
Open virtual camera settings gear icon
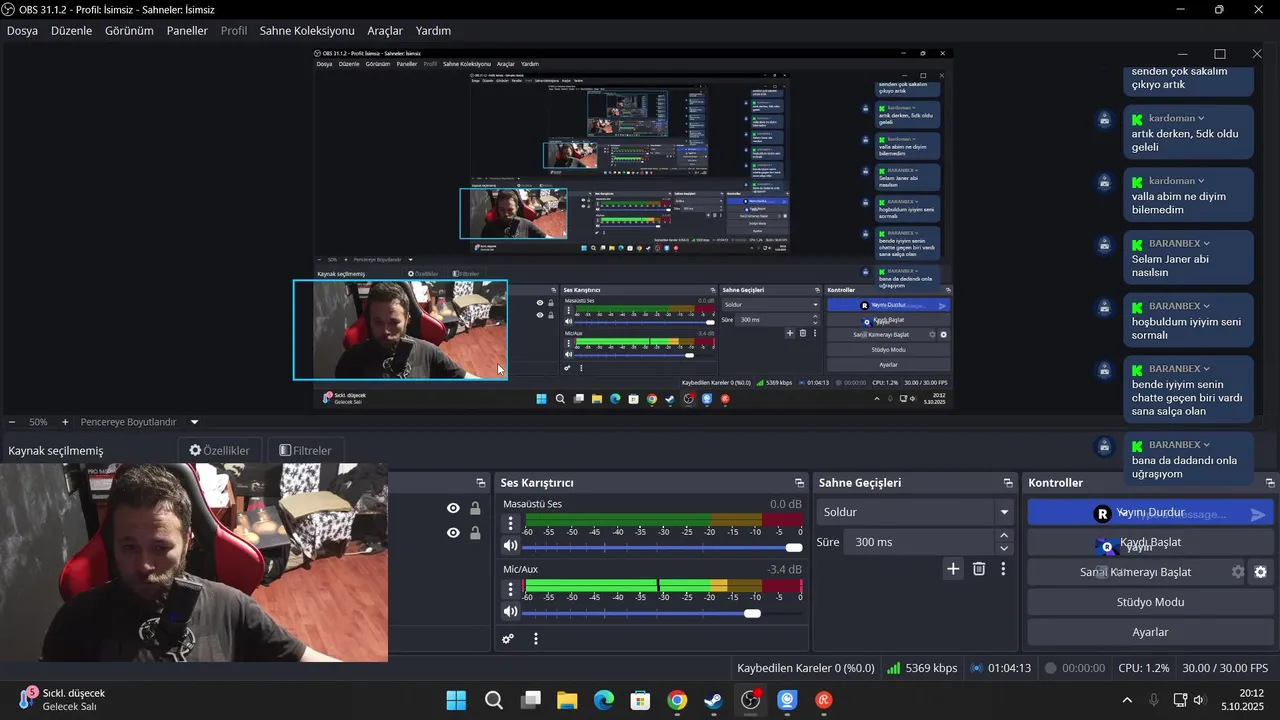pos(1260,572)
